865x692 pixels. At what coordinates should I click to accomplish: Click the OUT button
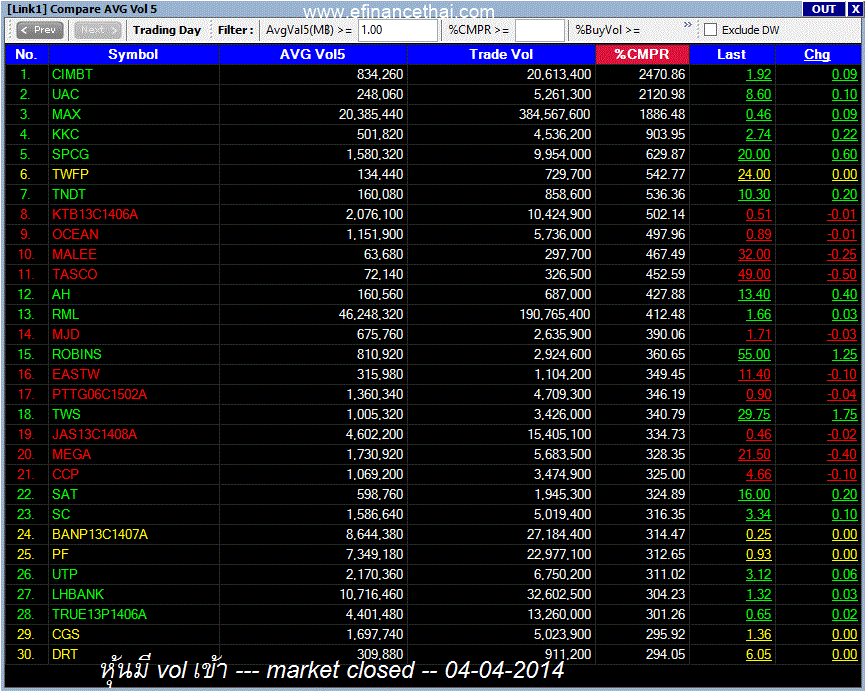click(x=823, y=9)
